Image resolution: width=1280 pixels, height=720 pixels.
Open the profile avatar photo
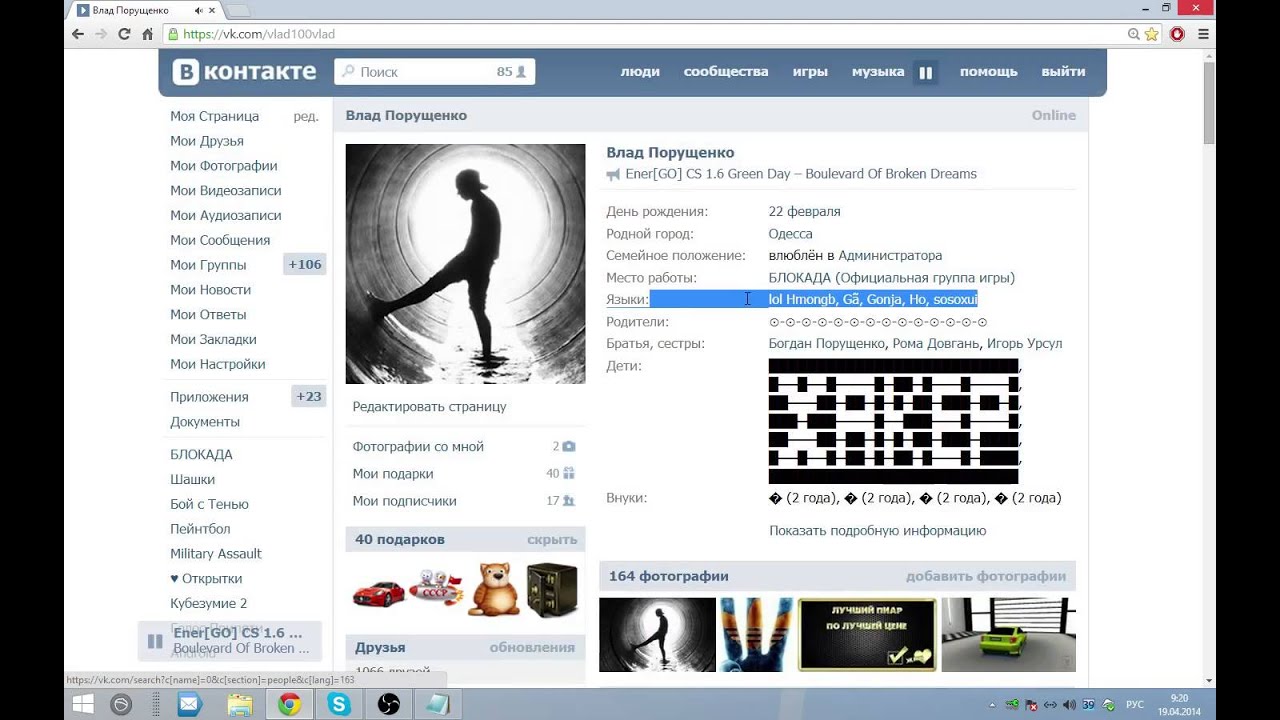(x=465, y=264)
